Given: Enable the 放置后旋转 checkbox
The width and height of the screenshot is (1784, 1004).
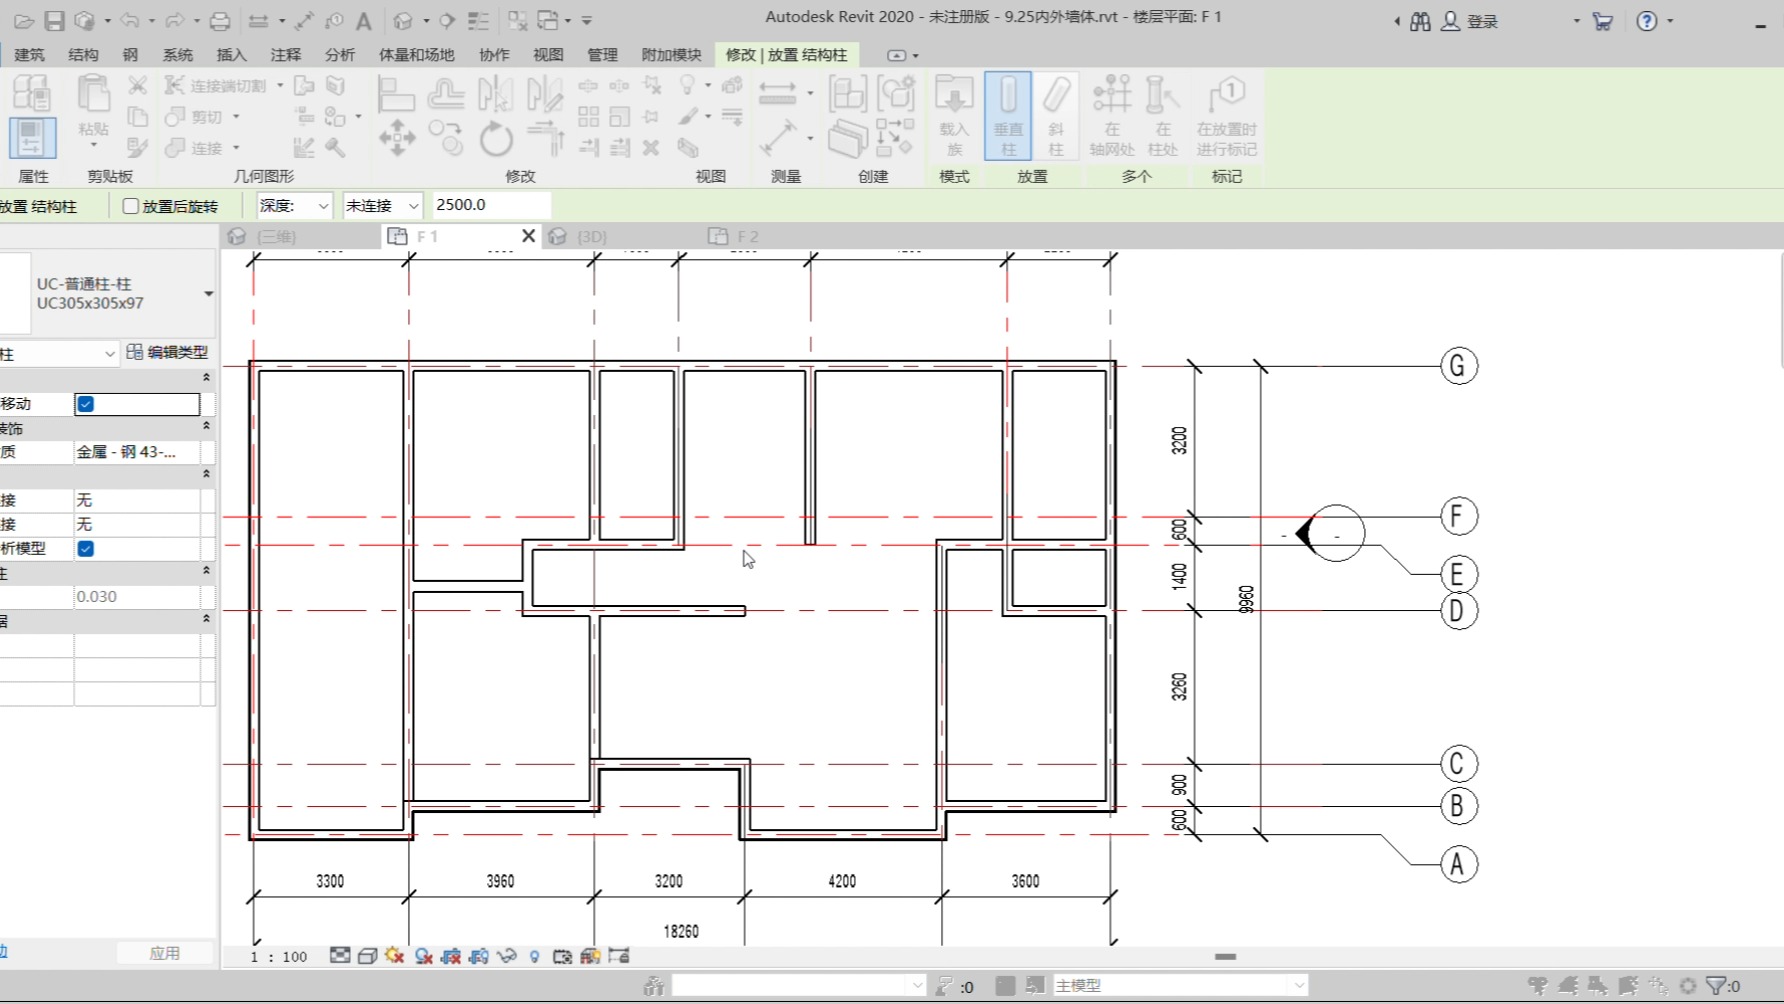Looking at the screenshot, I should 130,206.
